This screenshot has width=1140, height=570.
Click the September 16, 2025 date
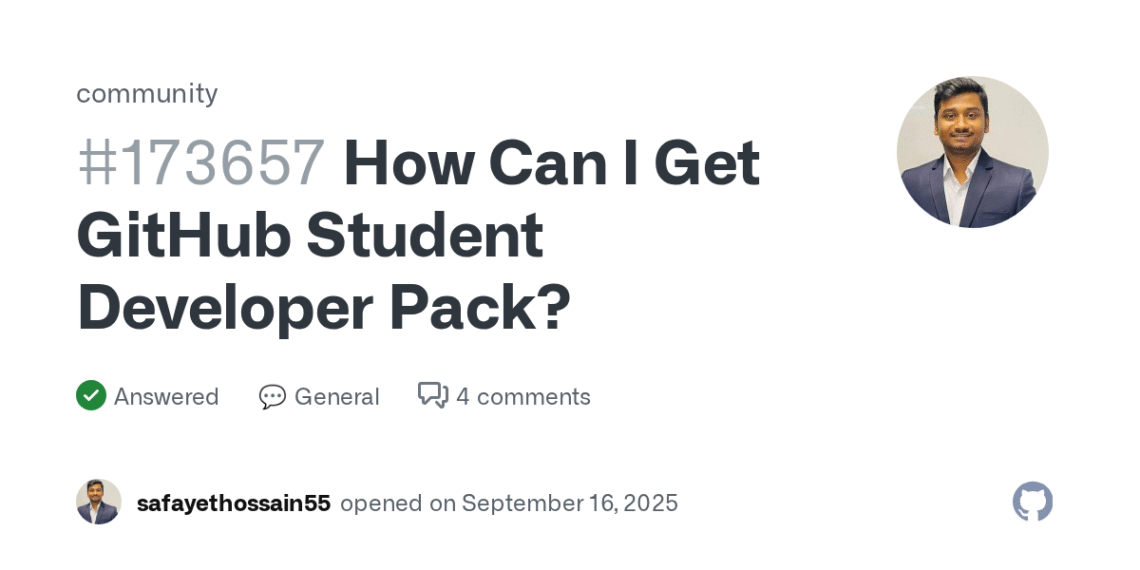coord(570,503)
